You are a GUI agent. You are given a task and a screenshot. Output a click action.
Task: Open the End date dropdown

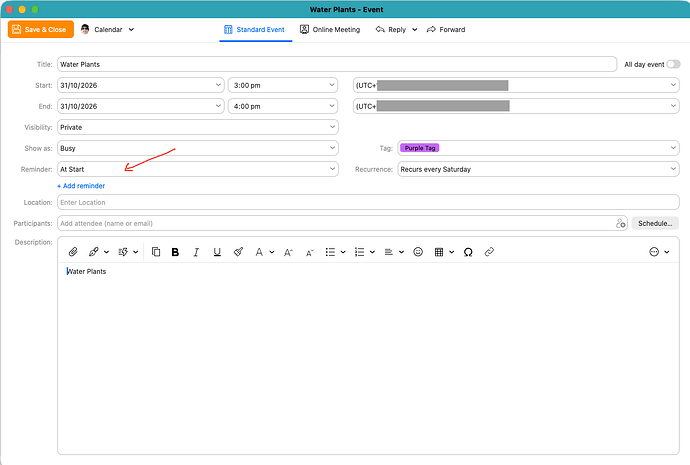[x=141, y=106]
